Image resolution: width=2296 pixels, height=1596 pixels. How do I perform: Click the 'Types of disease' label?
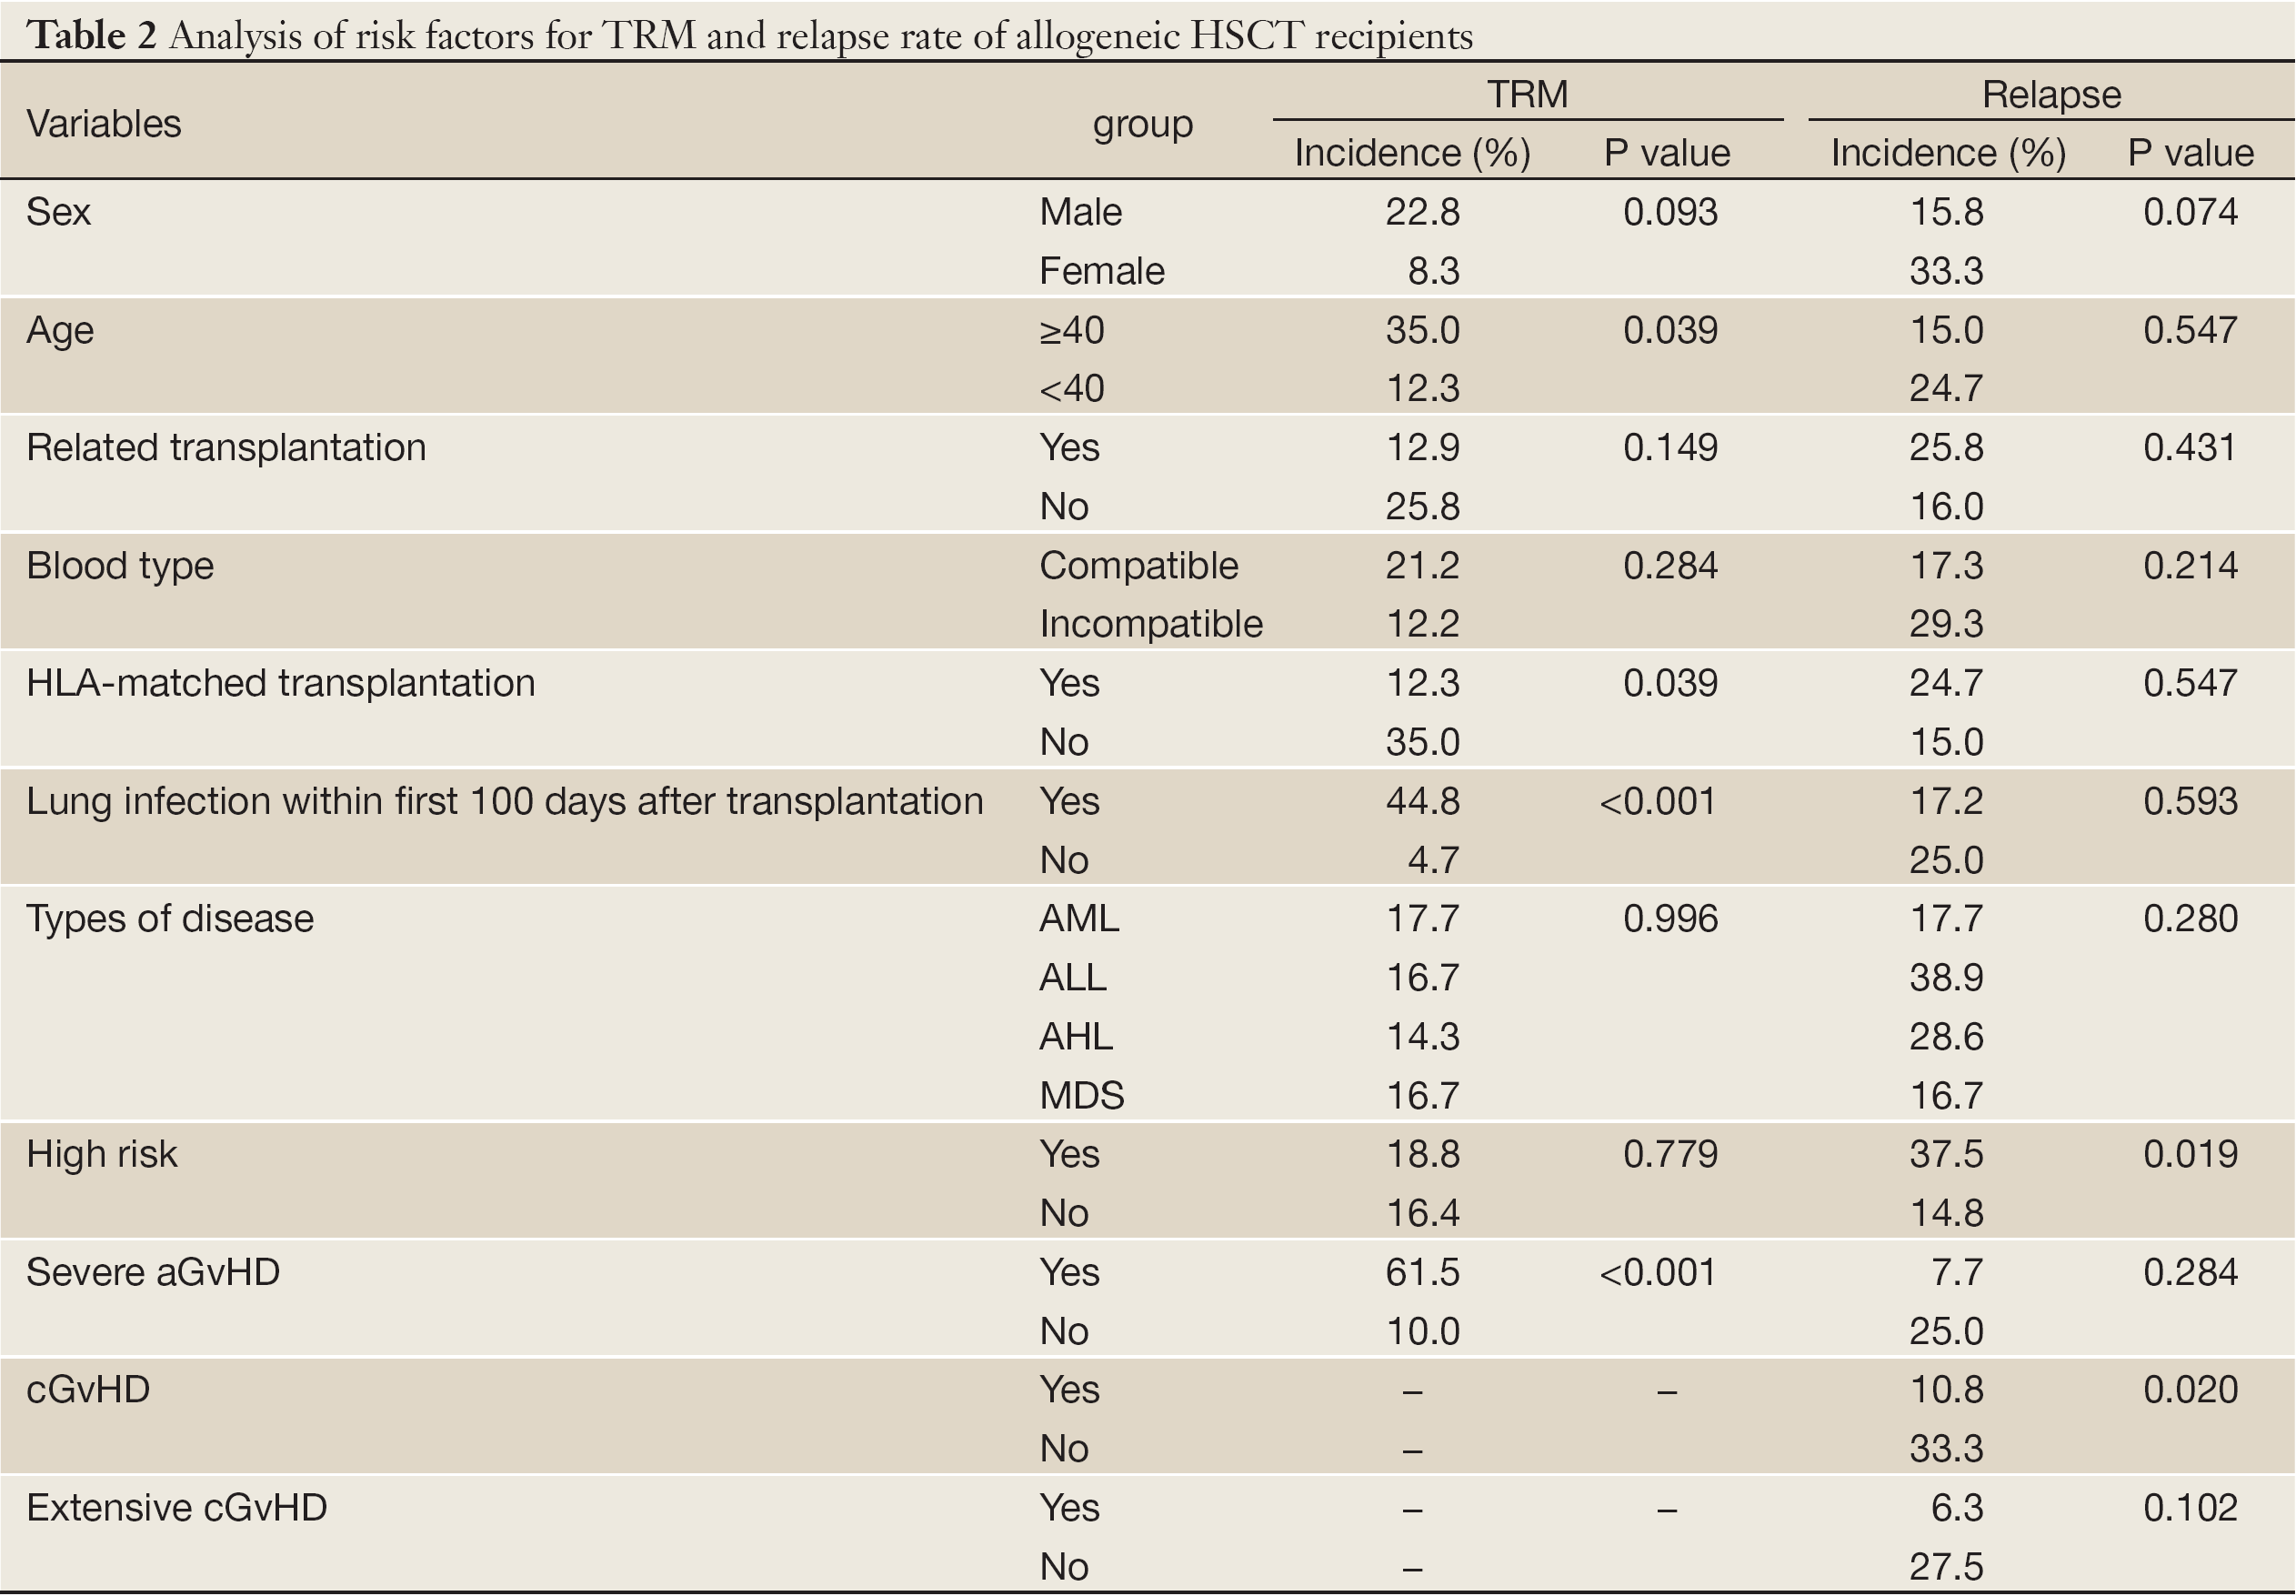click(x=170, y=919)
